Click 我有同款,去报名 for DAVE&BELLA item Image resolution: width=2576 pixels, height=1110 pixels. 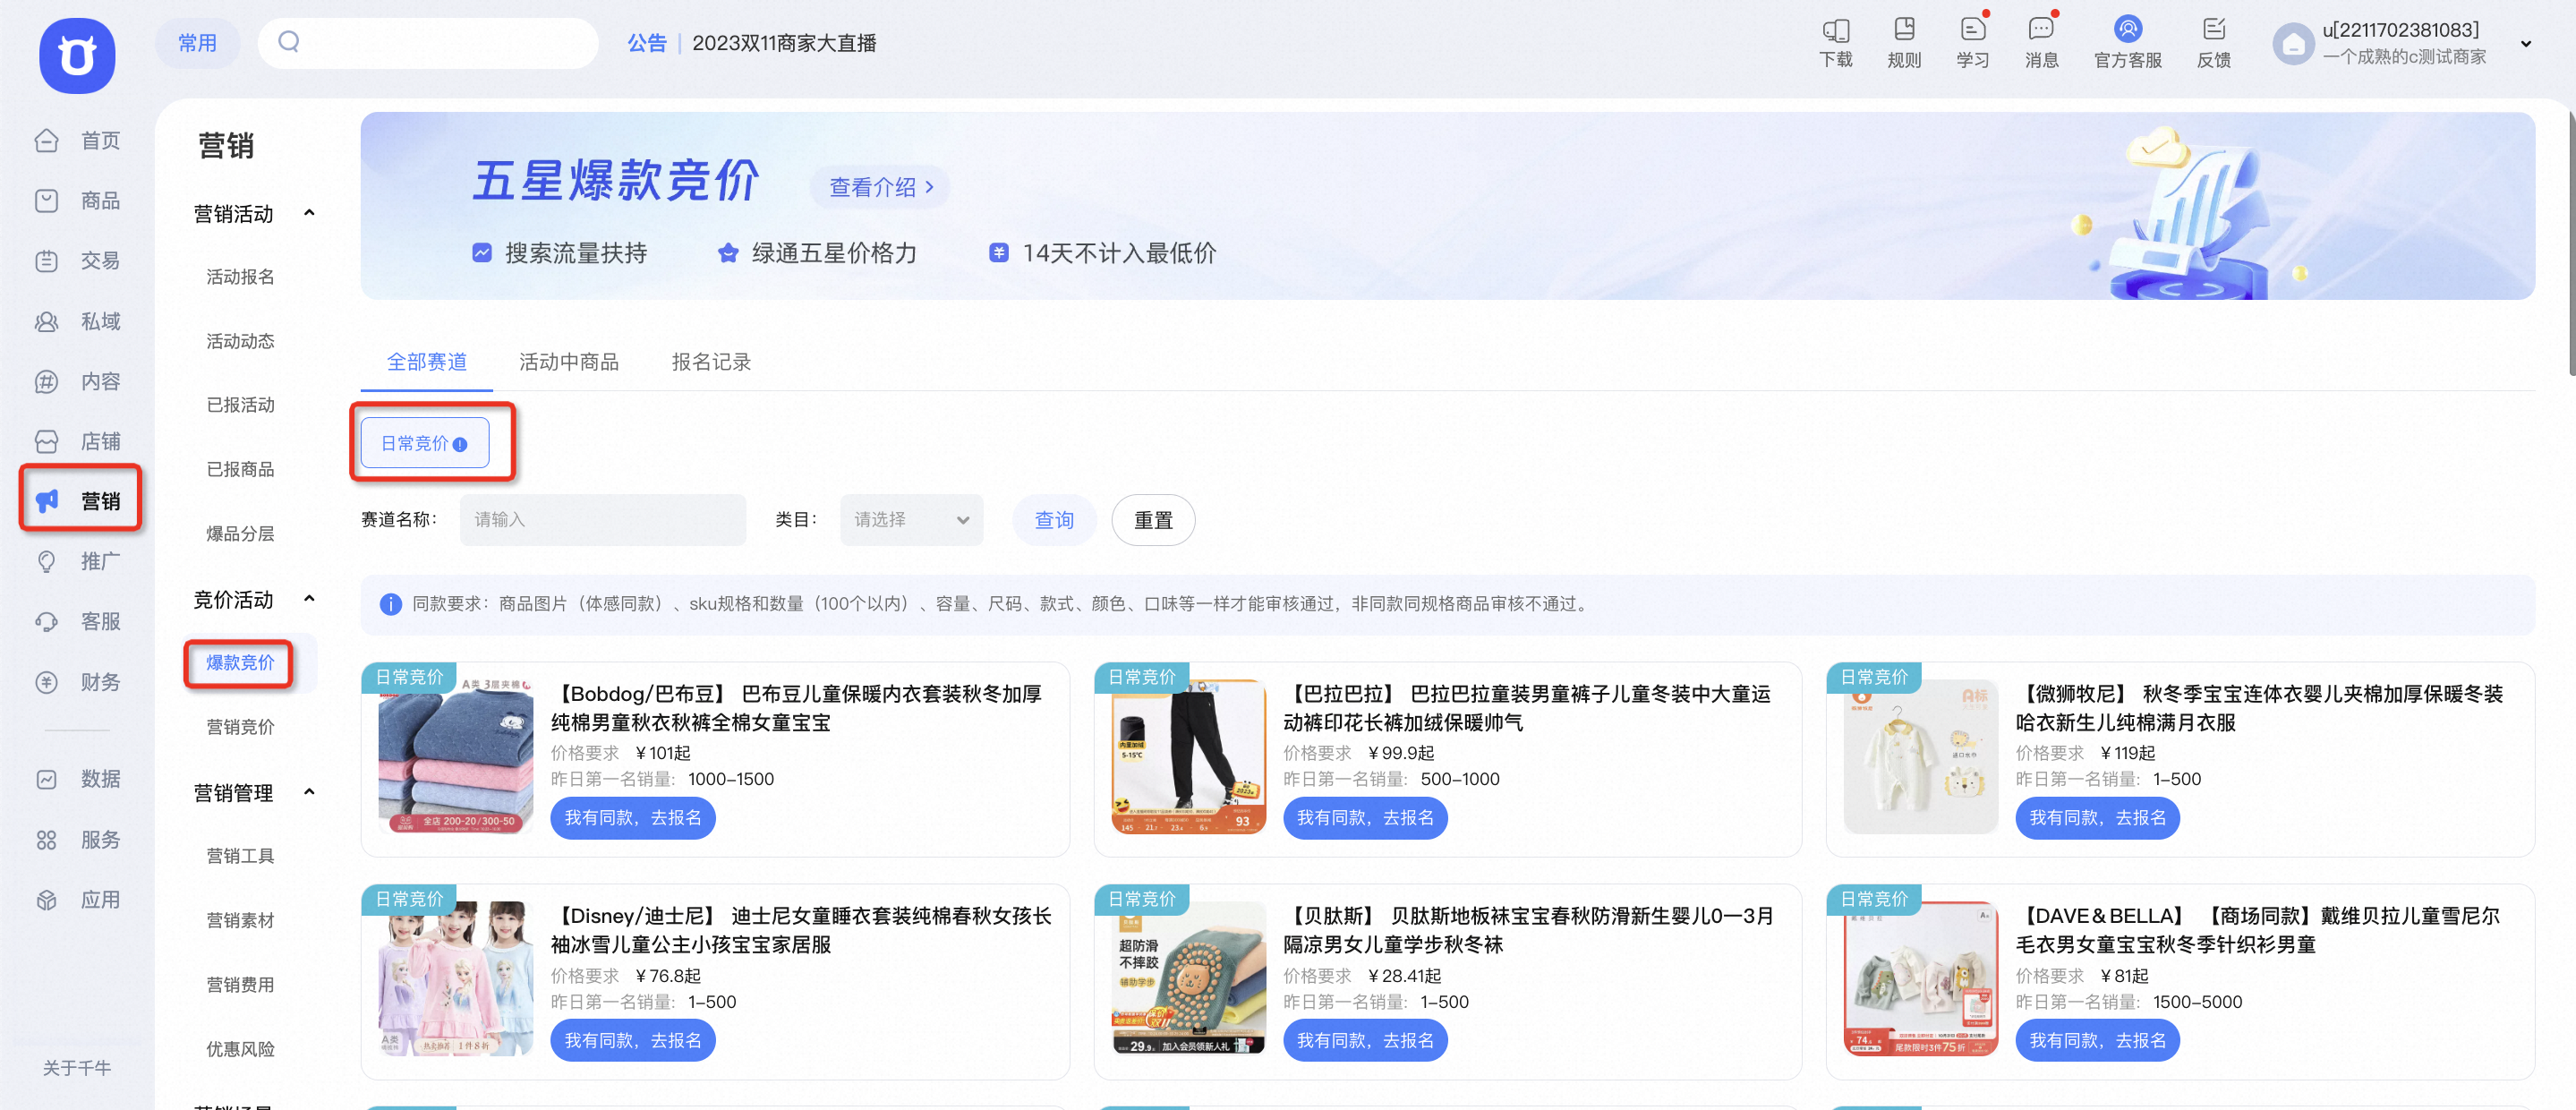pyautogui.click(x=2097, y=1041)
